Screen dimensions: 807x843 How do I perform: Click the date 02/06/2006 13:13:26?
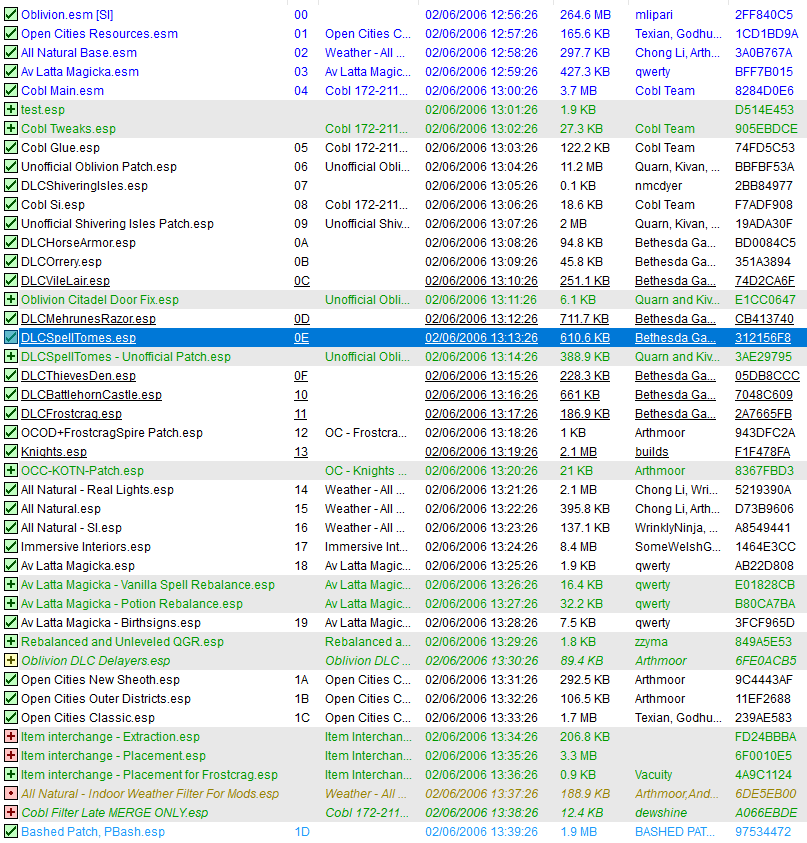click(x=481, y=338)
